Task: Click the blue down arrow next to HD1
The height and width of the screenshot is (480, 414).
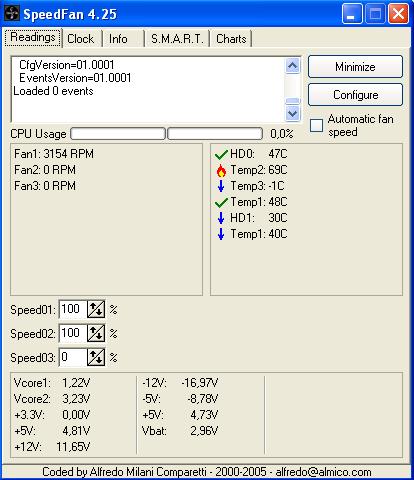Action: (x=221, y=218)
